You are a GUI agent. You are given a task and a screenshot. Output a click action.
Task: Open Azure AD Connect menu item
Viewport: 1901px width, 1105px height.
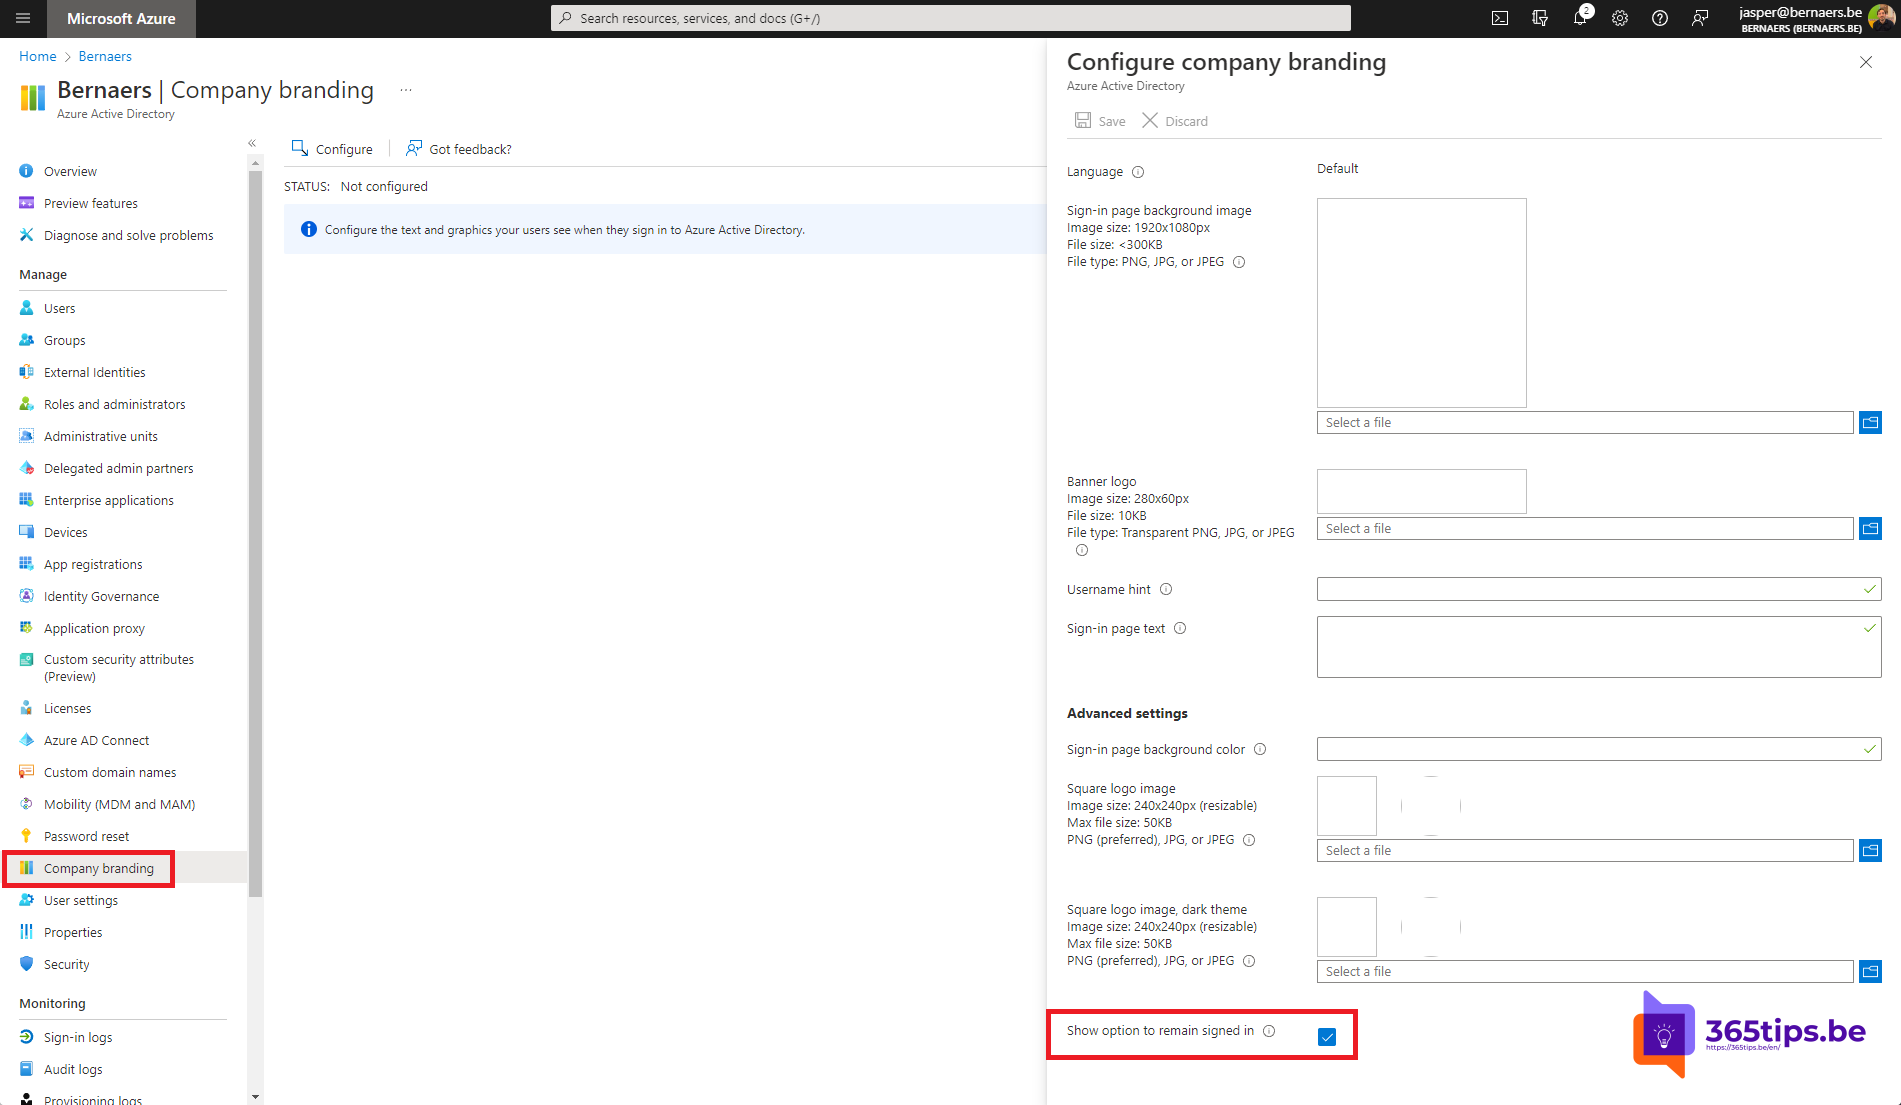coord(96,741)
